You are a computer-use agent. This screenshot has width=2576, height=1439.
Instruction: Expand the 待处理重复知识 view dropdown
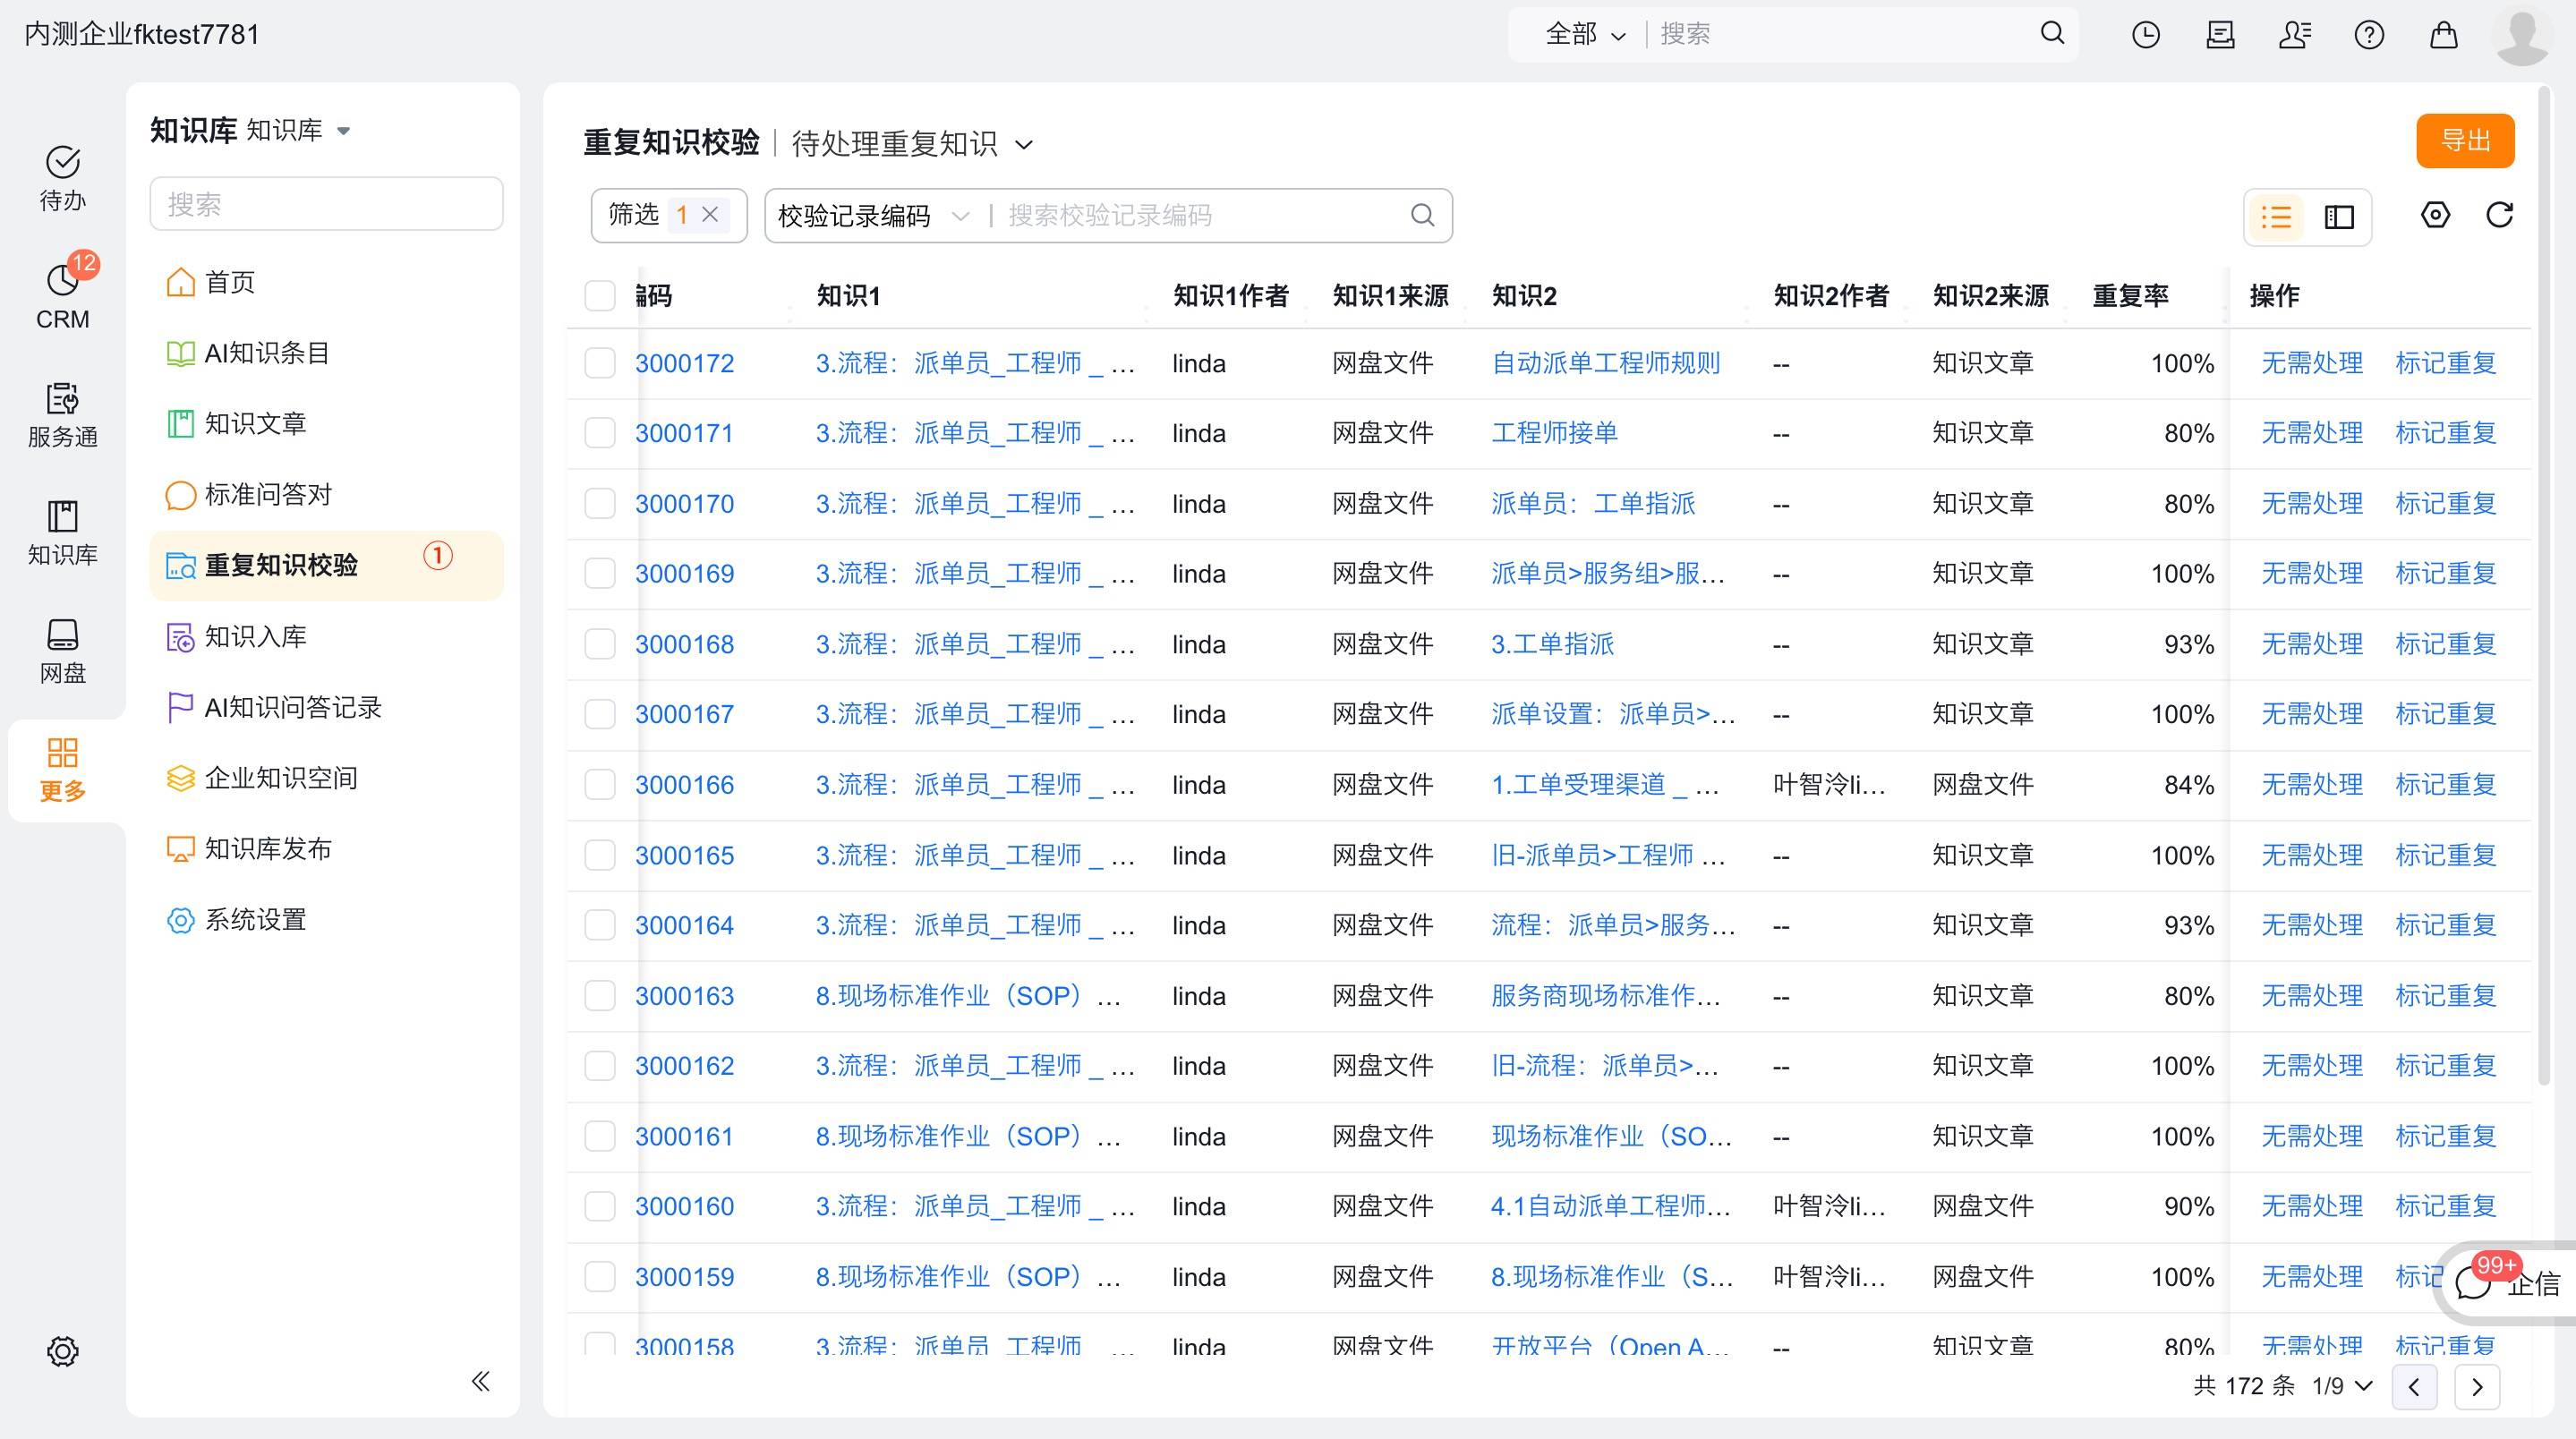[x=1023, y=145]
